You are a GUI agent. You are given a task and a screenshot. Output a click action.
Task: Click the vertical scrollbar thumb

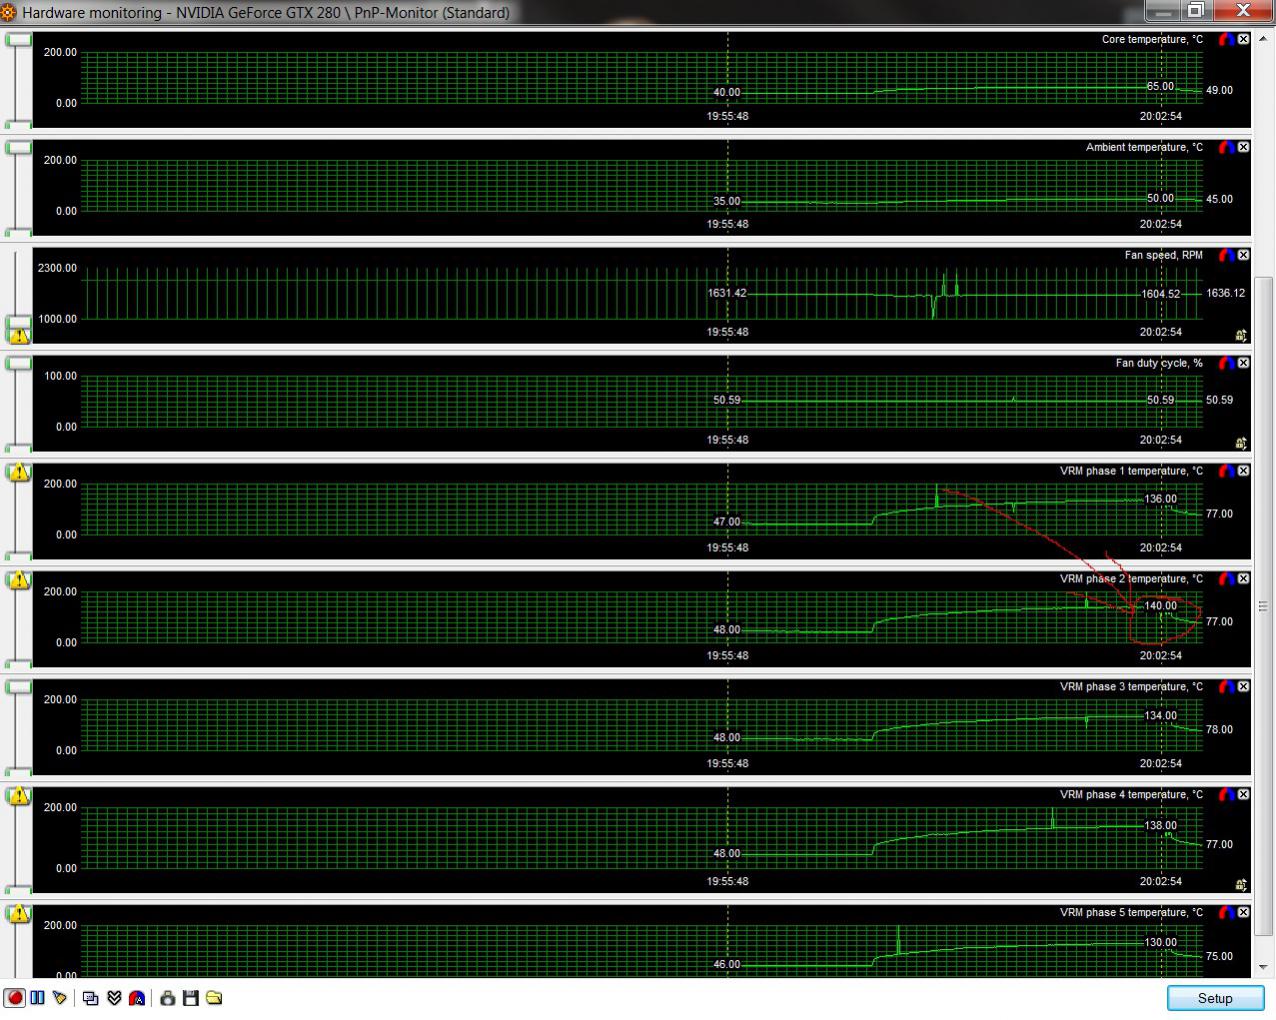[1264, 606]
